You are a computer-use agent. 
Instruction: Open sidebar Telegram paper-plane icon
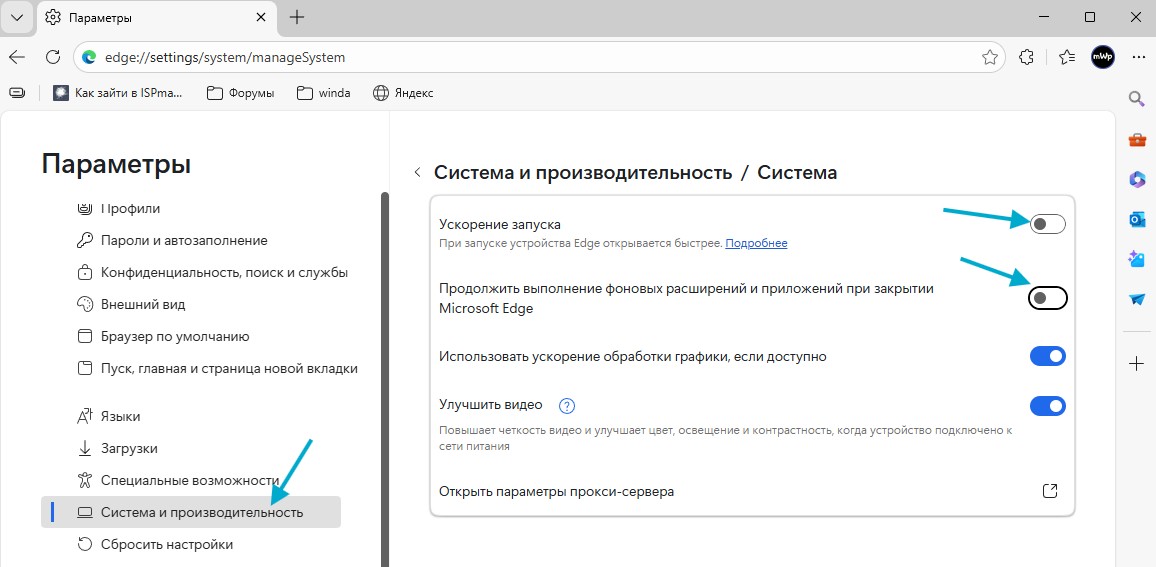point(1136,299)
